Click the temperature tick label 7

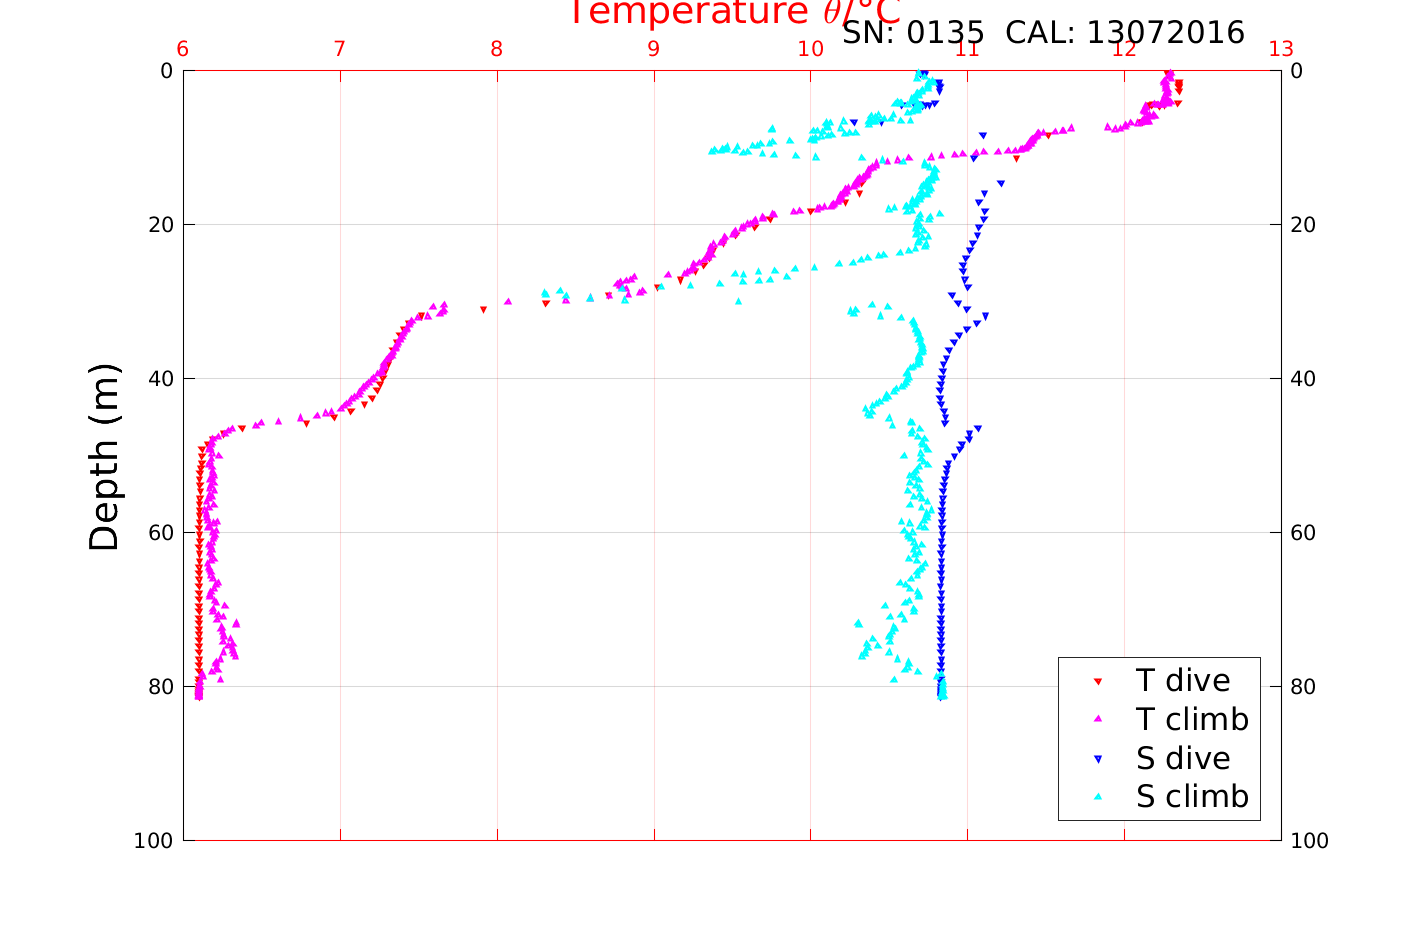[x=340, y=50]
